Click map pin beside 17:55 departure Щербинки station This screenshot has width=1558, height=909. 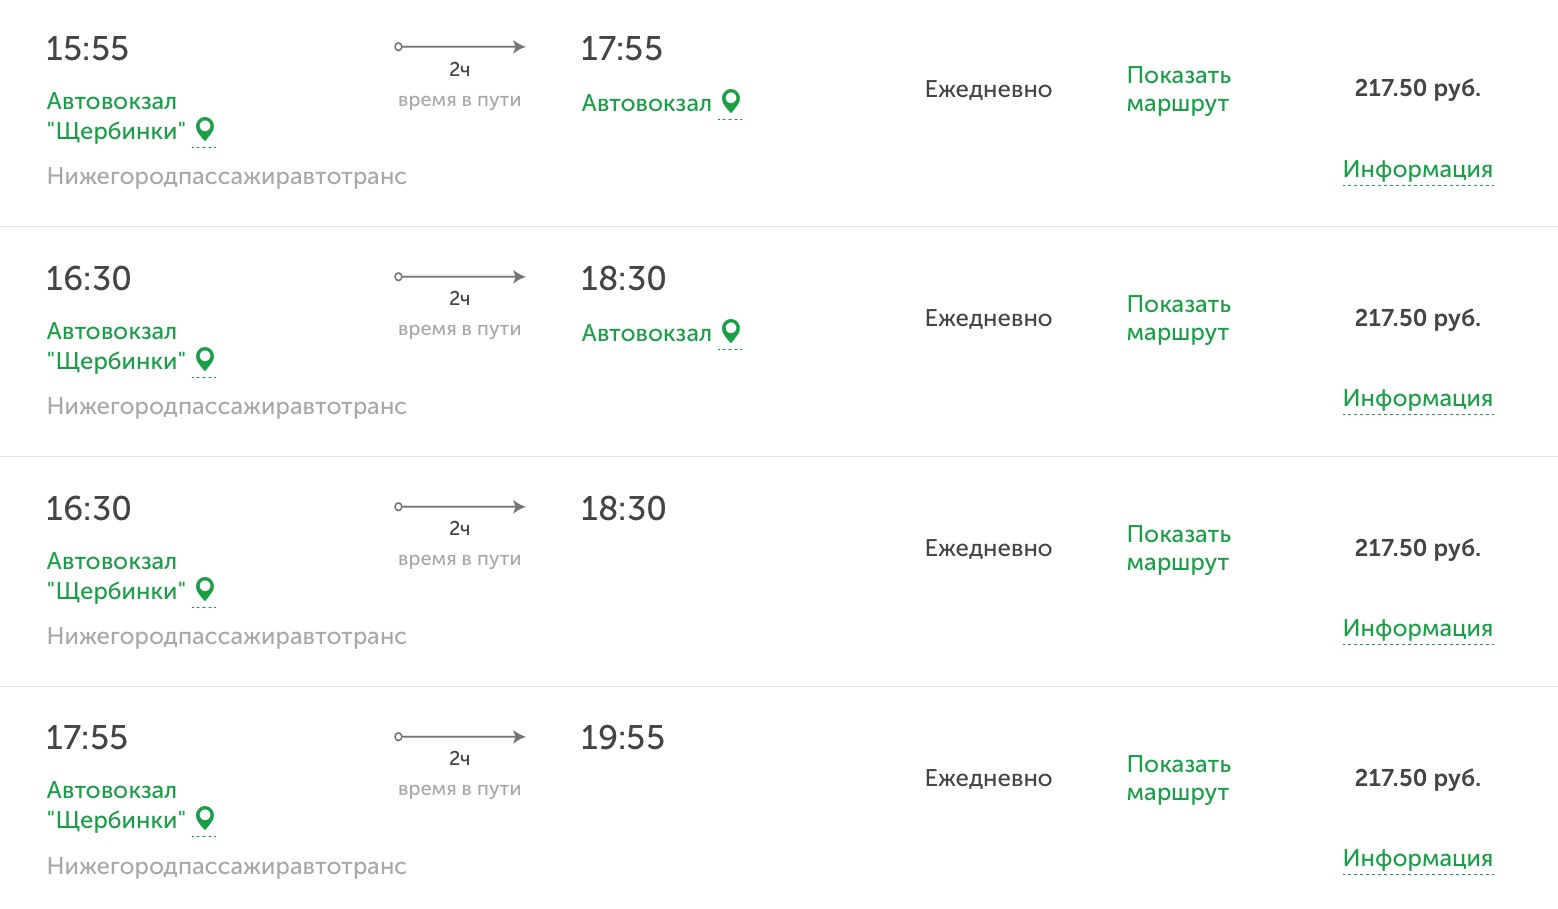click(205, 818)
